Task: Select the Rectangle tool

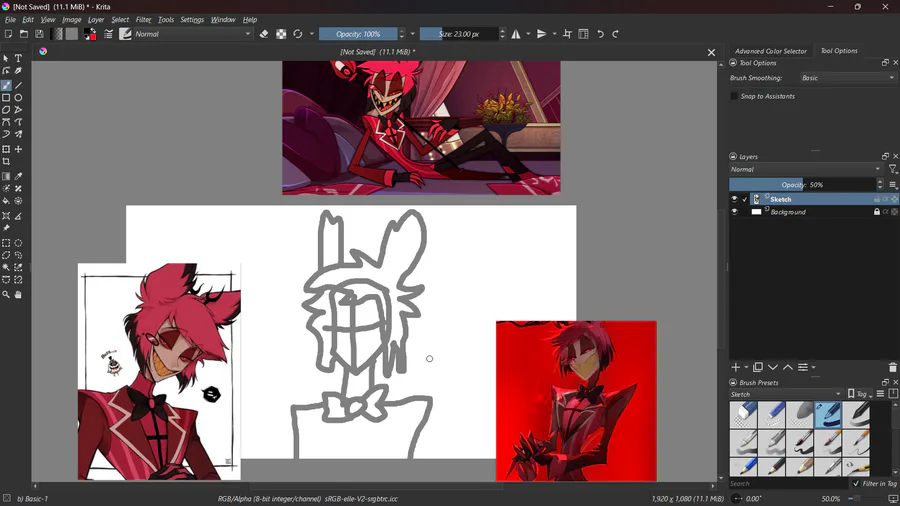Action: [x=6, y=98]
